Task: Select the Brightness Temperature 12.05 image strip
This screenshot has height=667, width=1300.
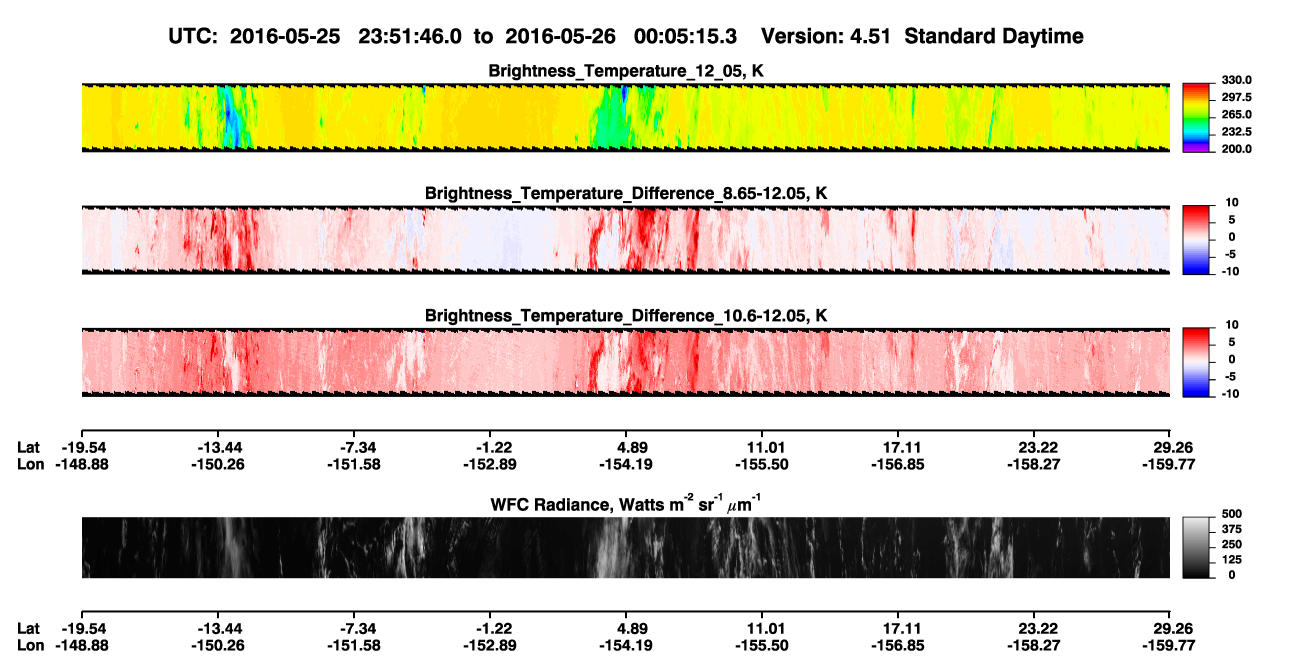Action: coord(626,117)
